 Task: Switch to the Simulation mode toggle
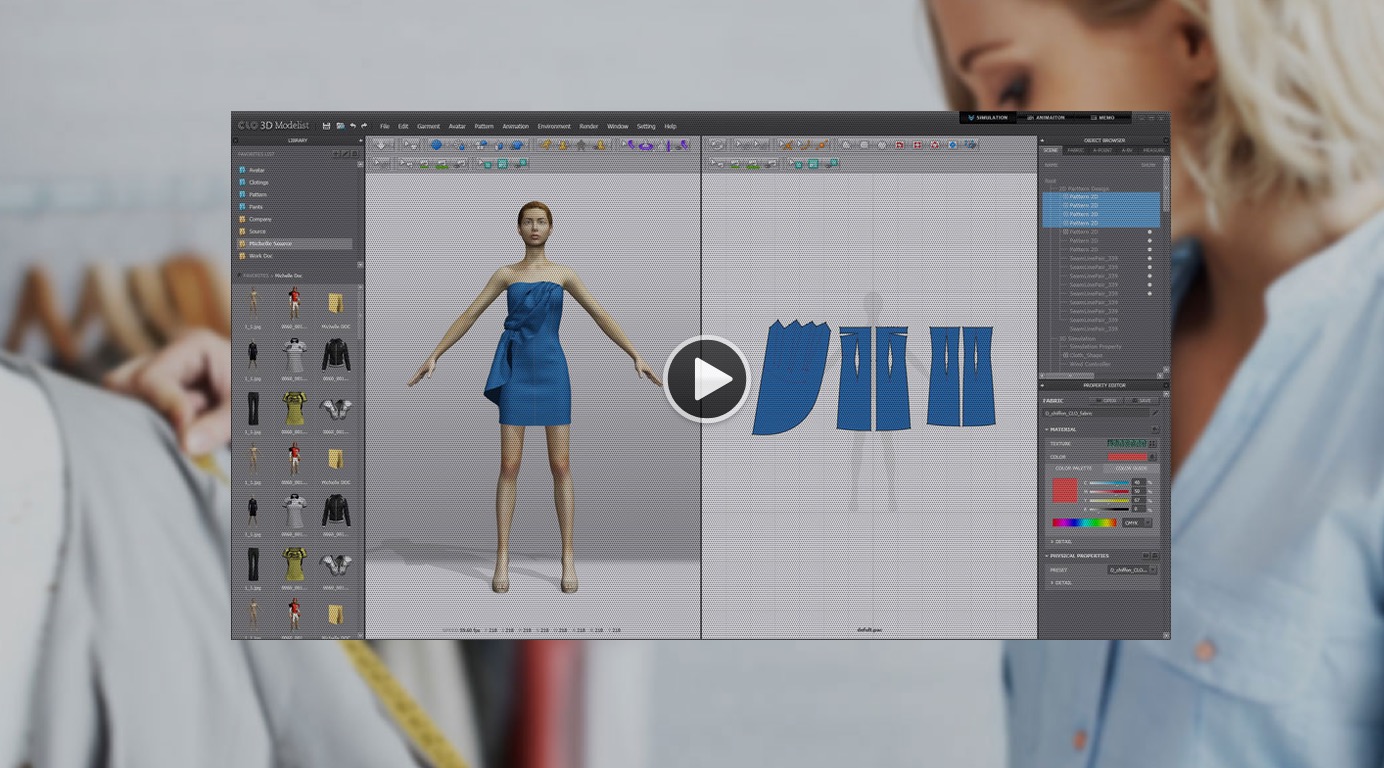988,118
